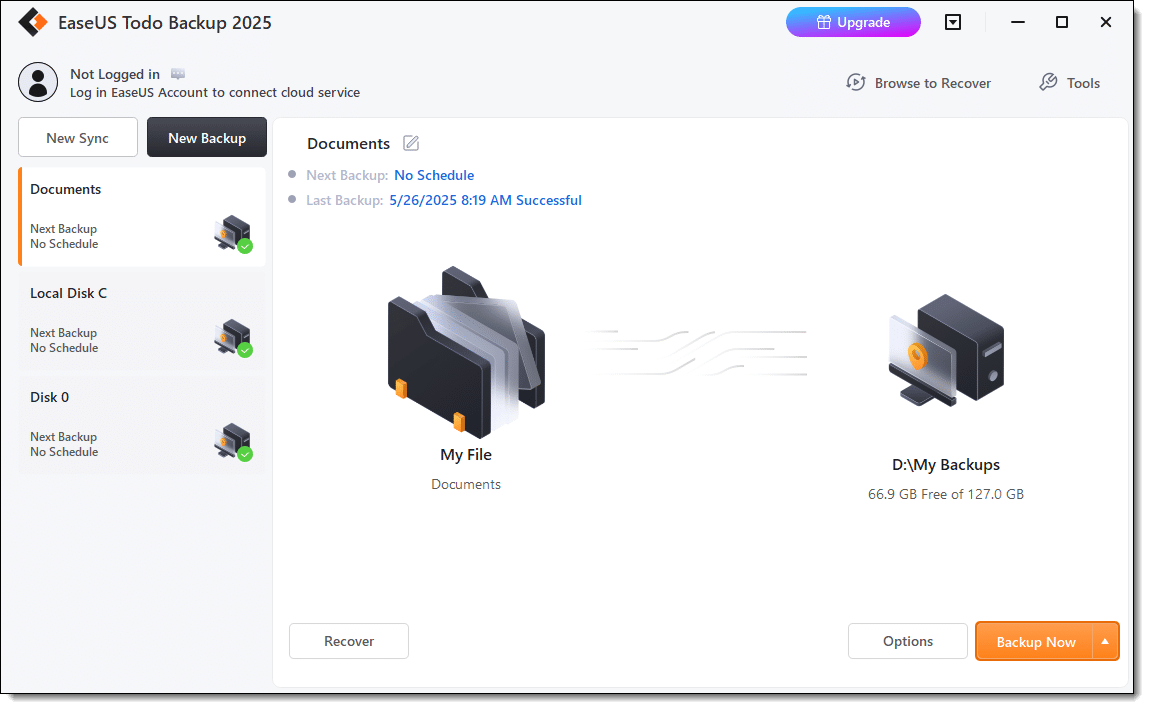Open the title bar dropdown menu

pyautogui.click(x=953, y=22)
